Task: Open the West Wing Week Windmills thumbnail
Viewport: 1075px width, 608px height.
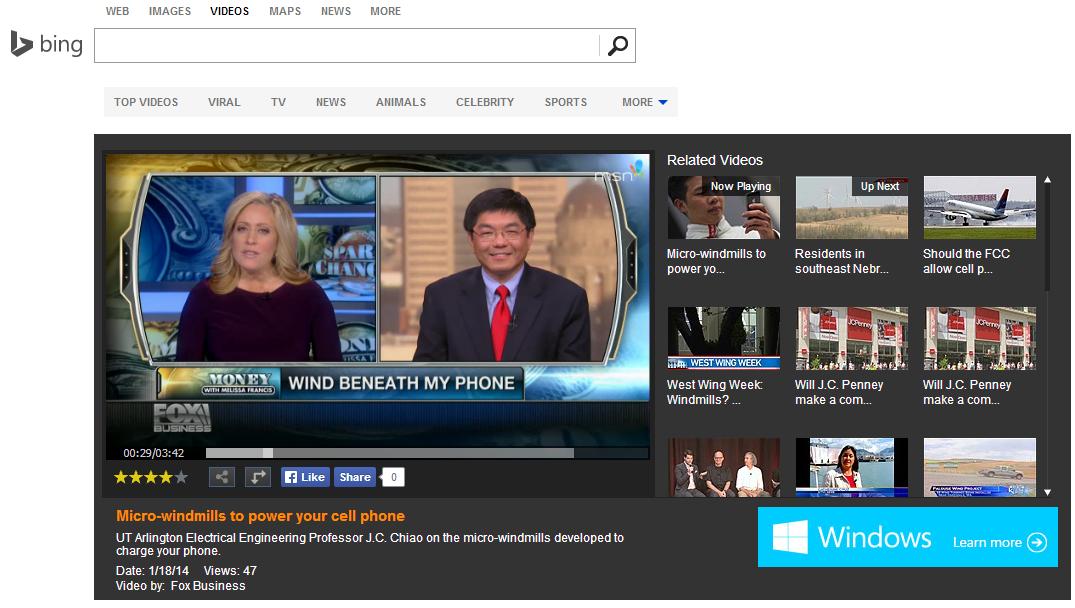Action: (x=723, y=338)
